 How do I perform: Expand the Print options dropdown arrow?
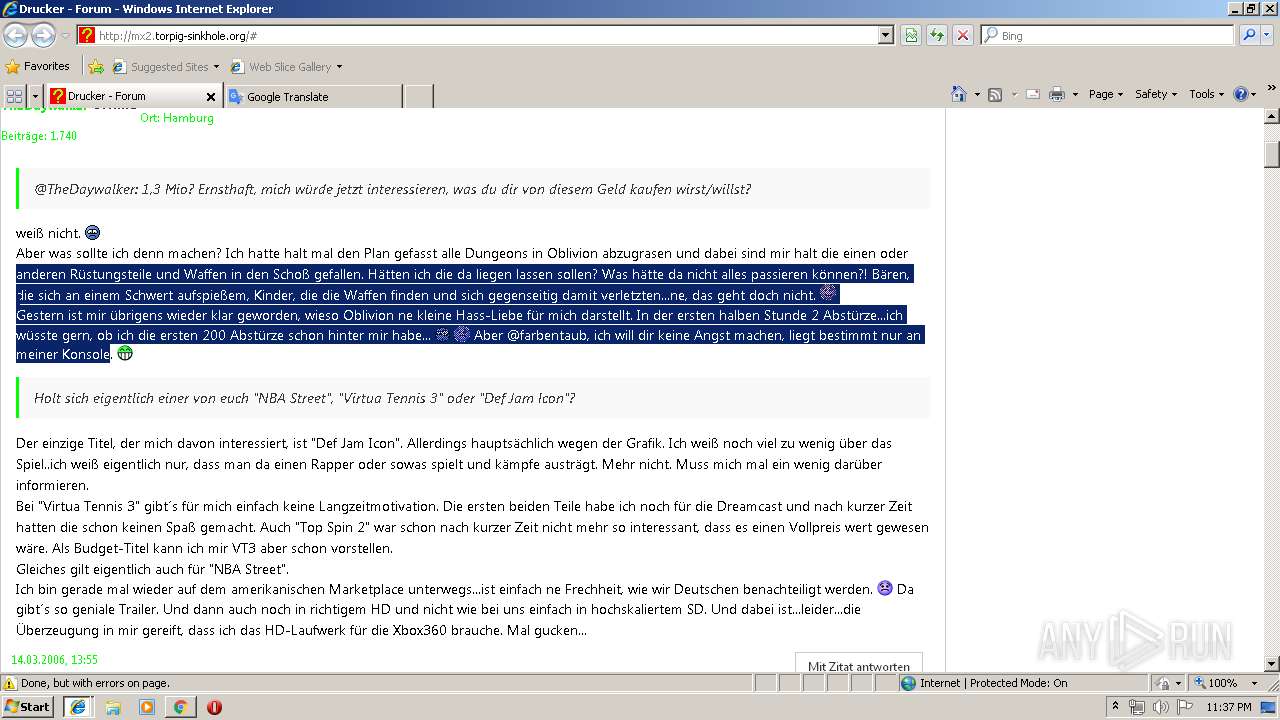1075,95
